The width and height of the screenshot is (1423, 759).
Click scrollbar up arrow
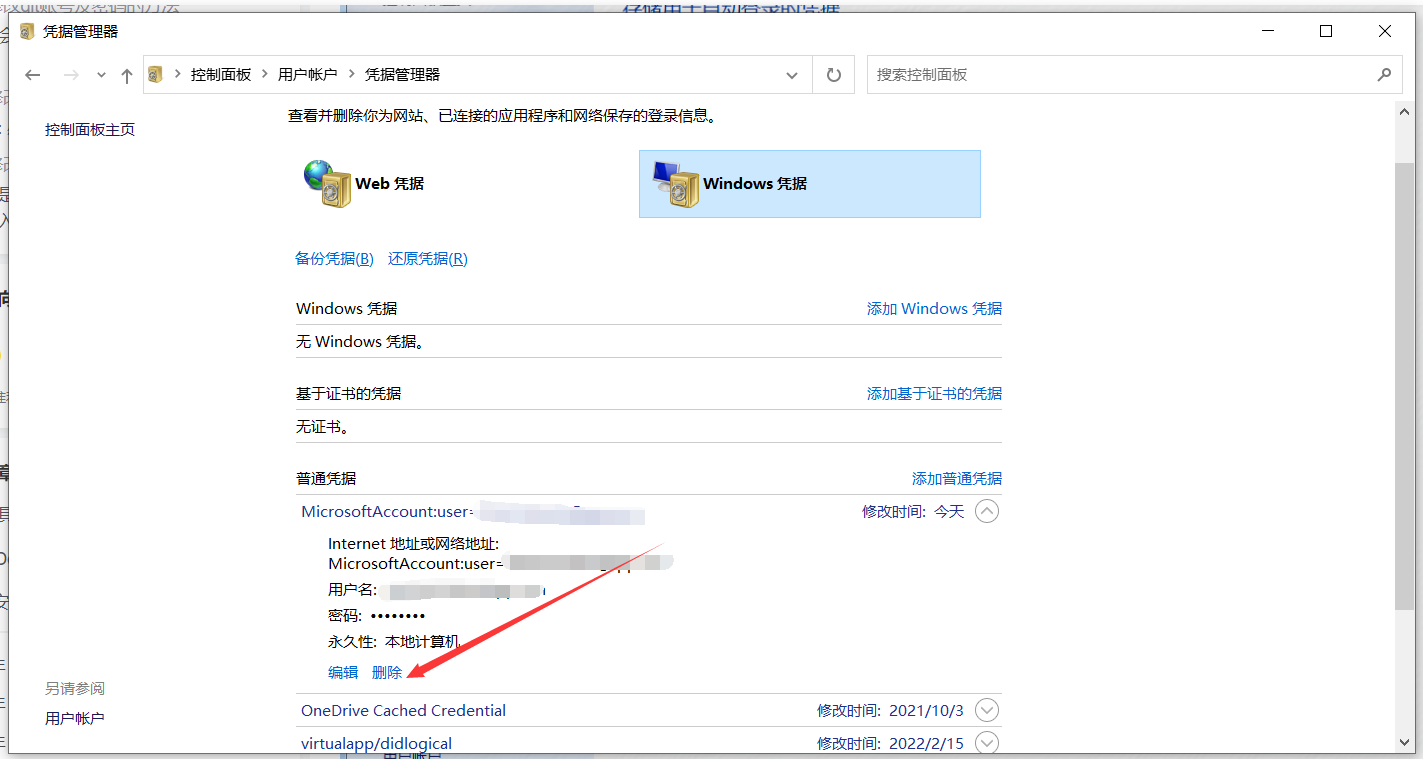[x=1404, y=110]
